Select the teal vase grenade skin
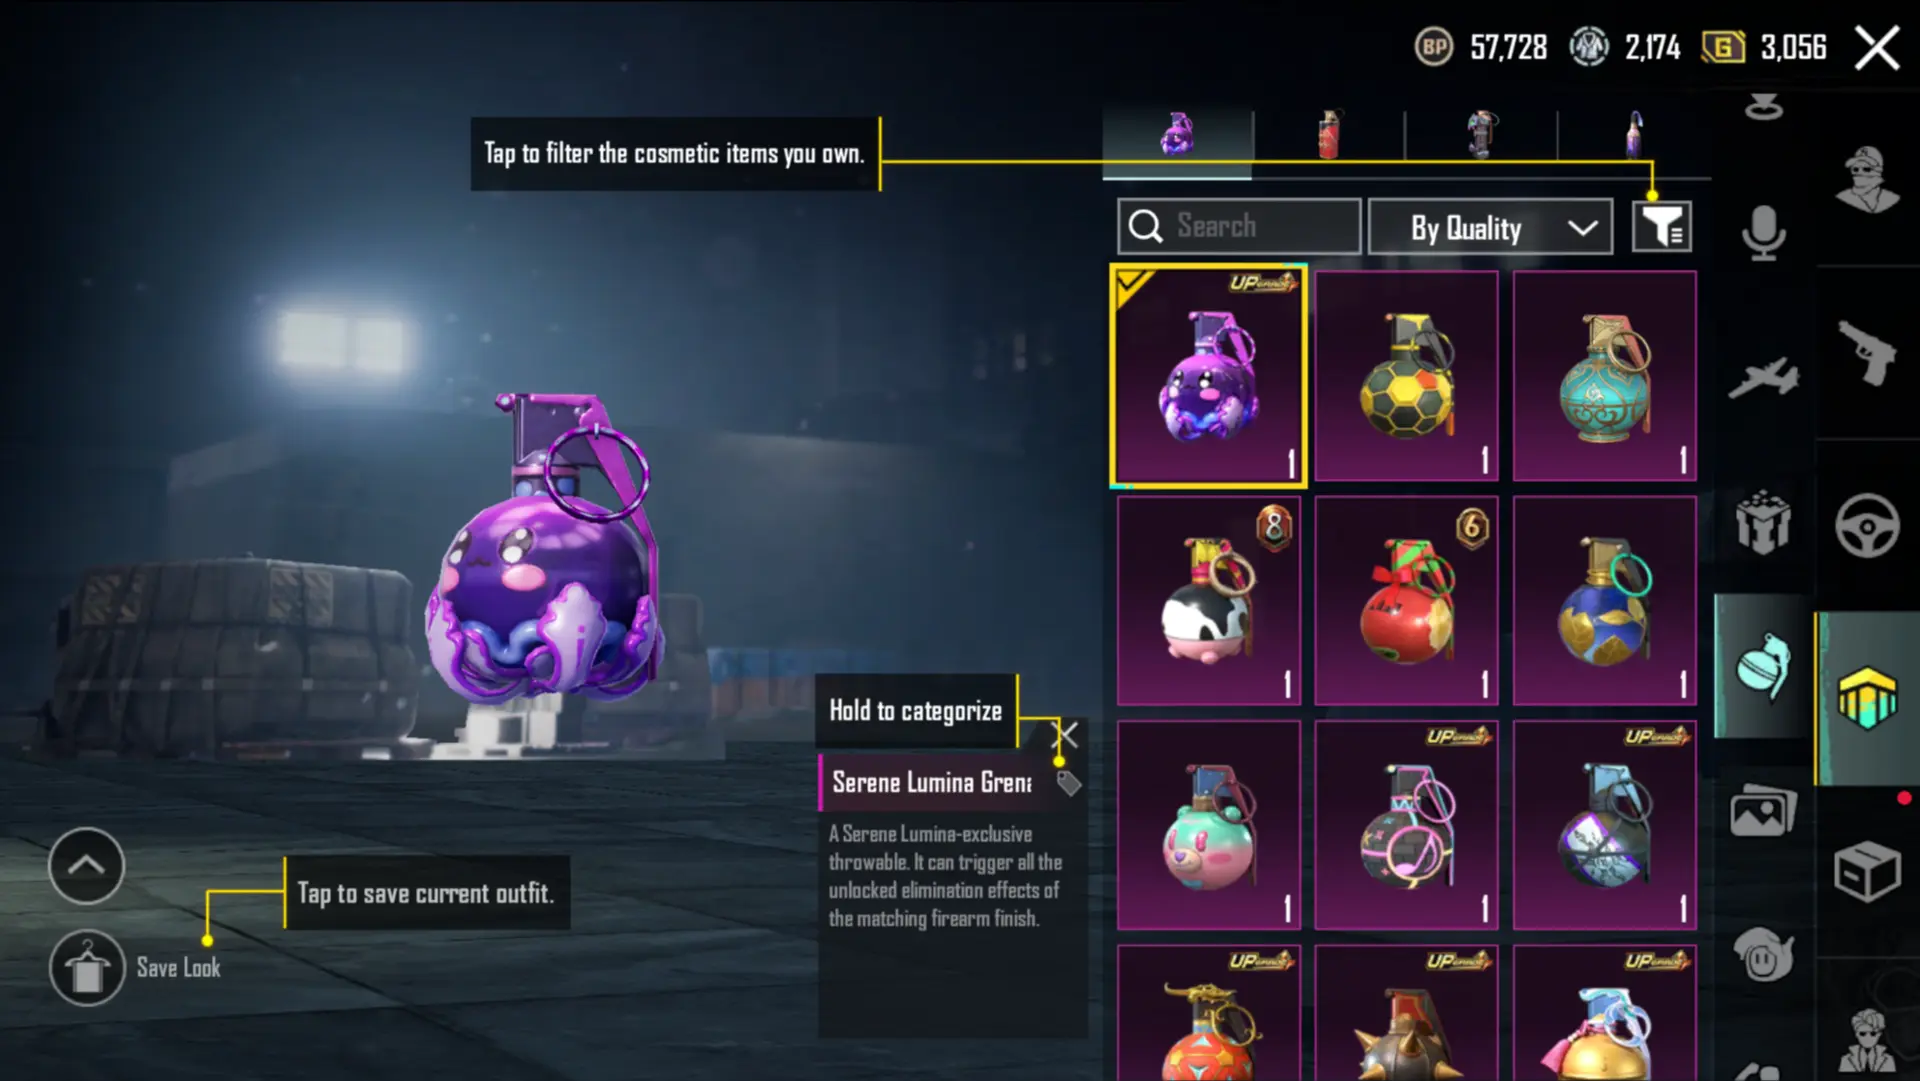Viewport: 1920px width, 1081px height. click(x=1604, y=376)
